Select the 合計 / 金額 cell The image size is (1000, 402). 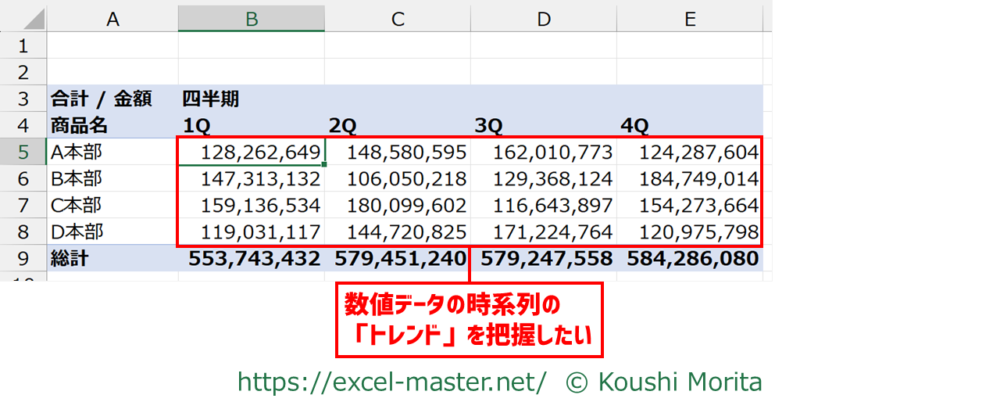tap(111, 98)
